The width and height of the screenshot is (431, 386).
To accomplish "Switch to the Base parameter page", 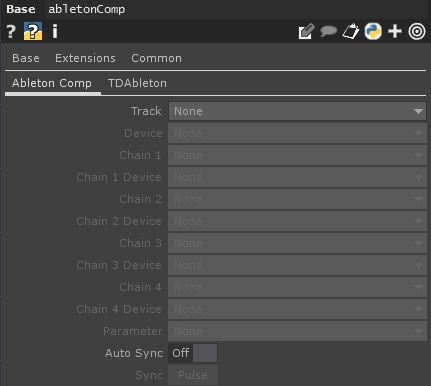I will [x=26, y=58].
